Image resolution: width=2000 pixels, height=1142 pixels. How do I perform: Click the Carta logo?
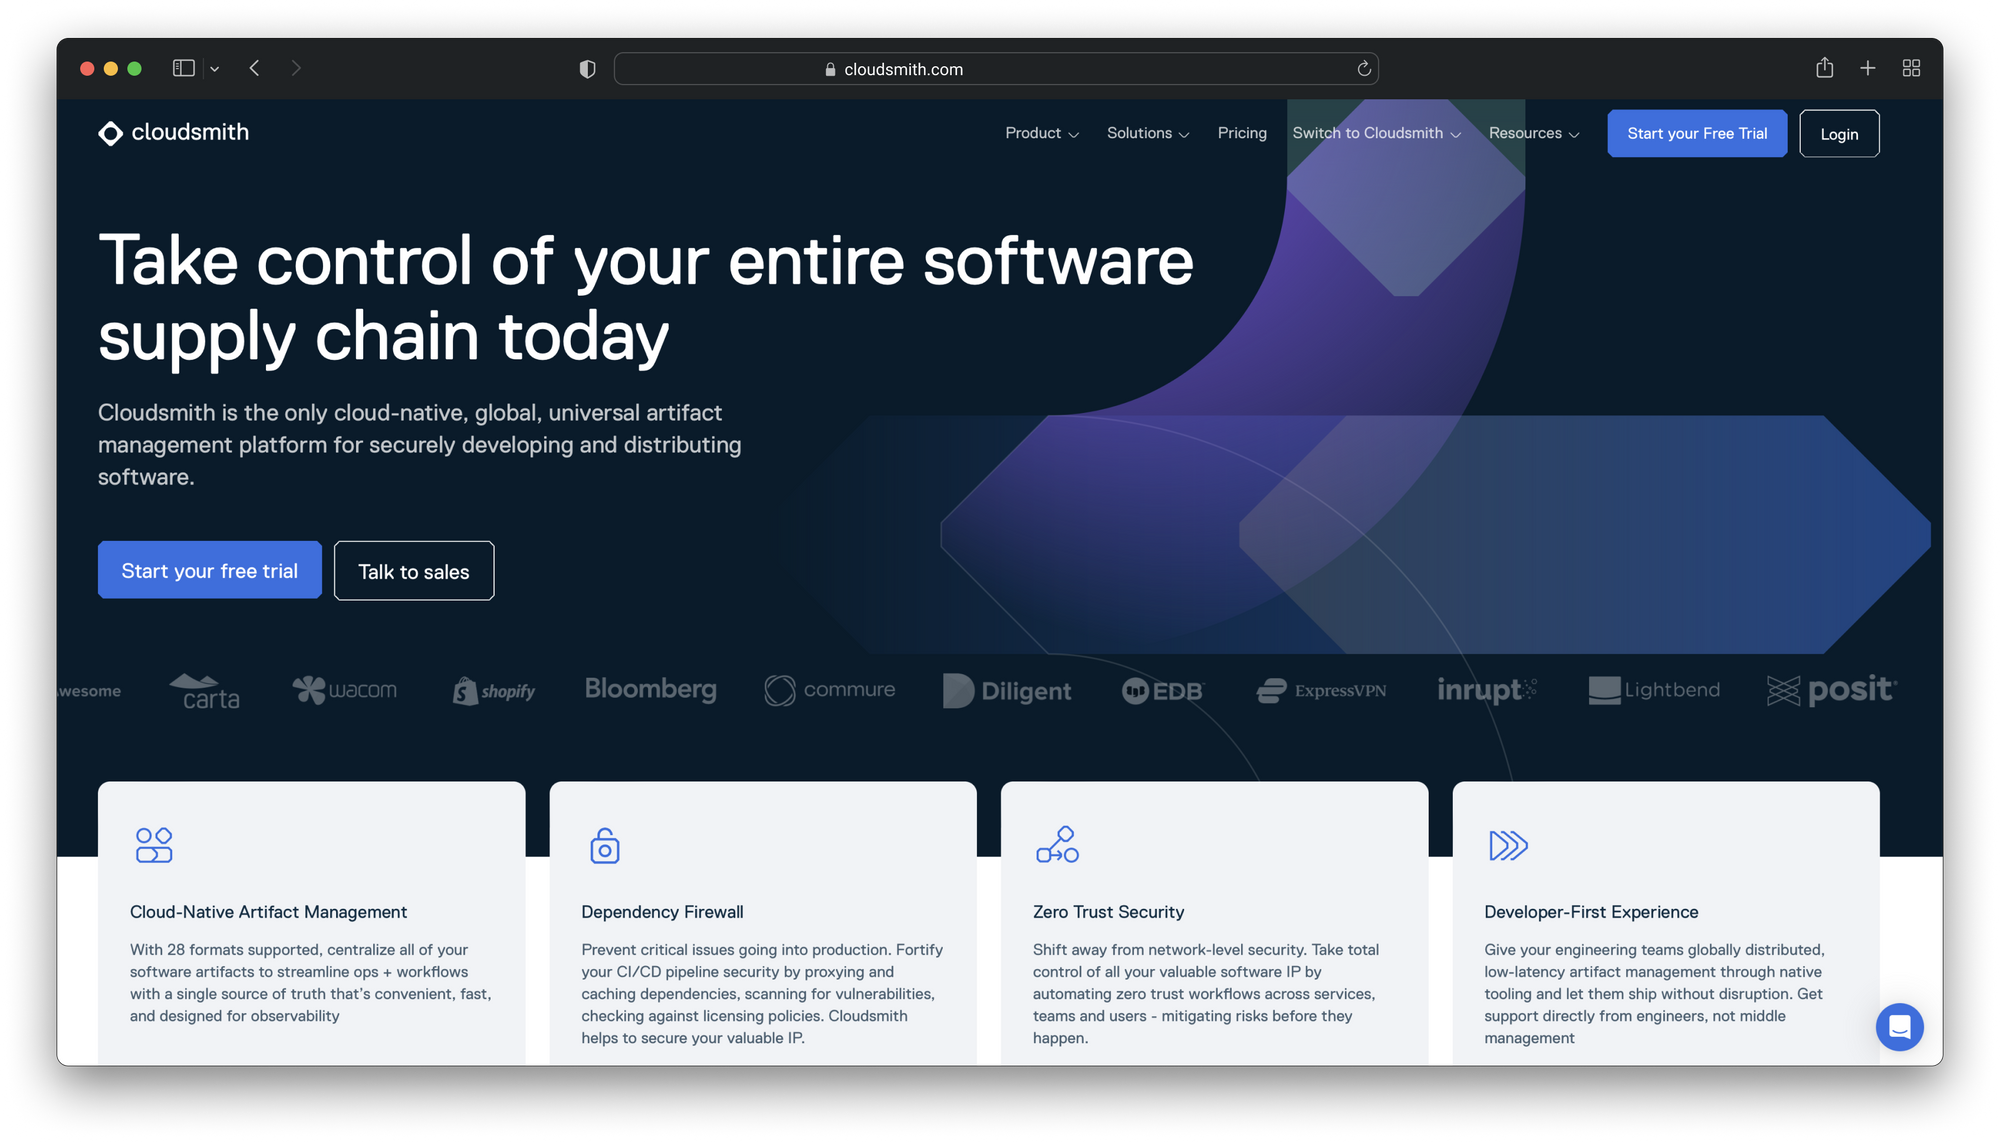click(205, 691)
